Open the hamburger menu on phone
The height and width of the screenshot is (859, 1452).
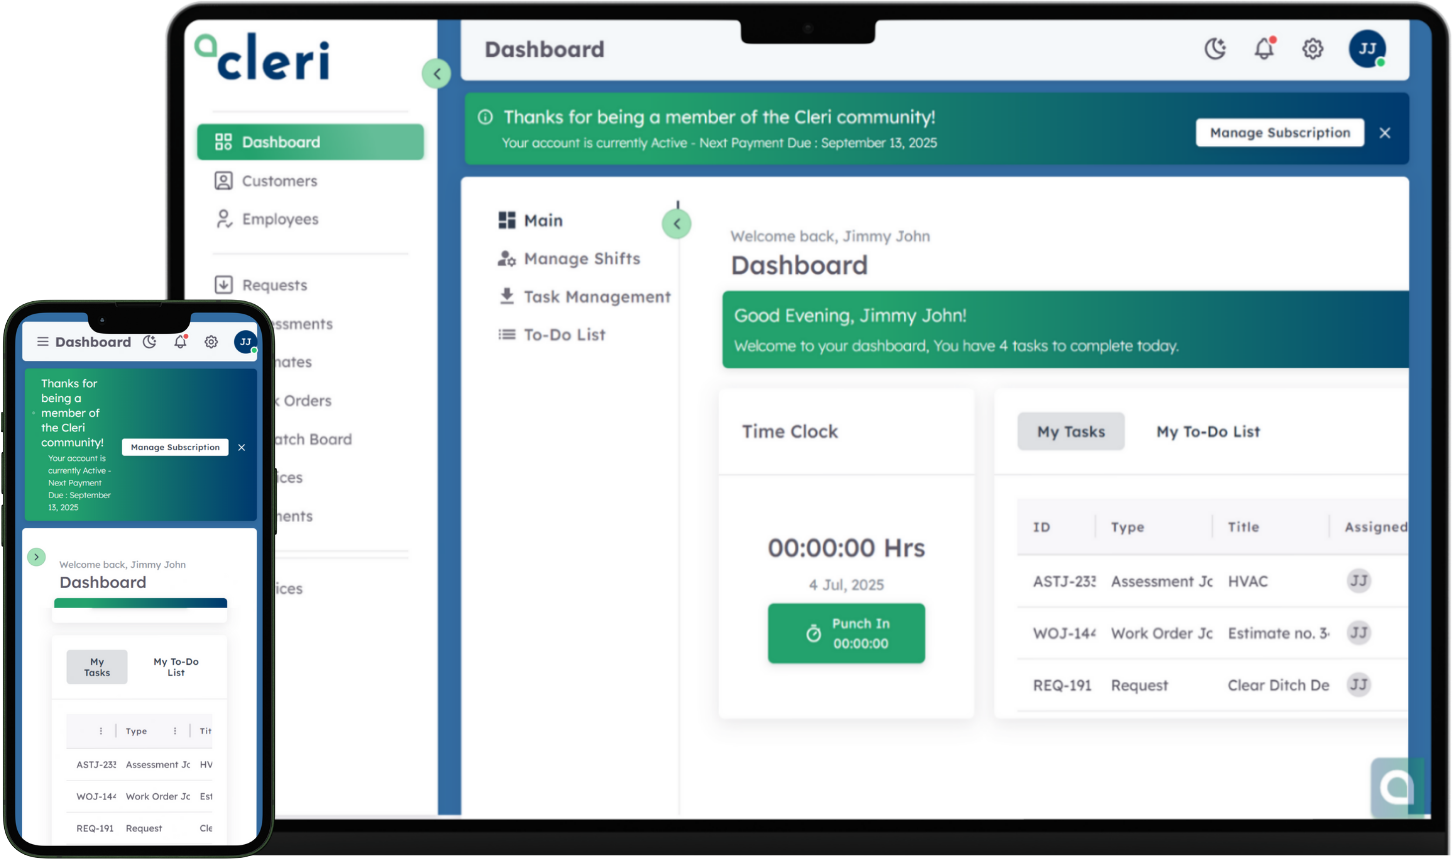click(42, 342)
